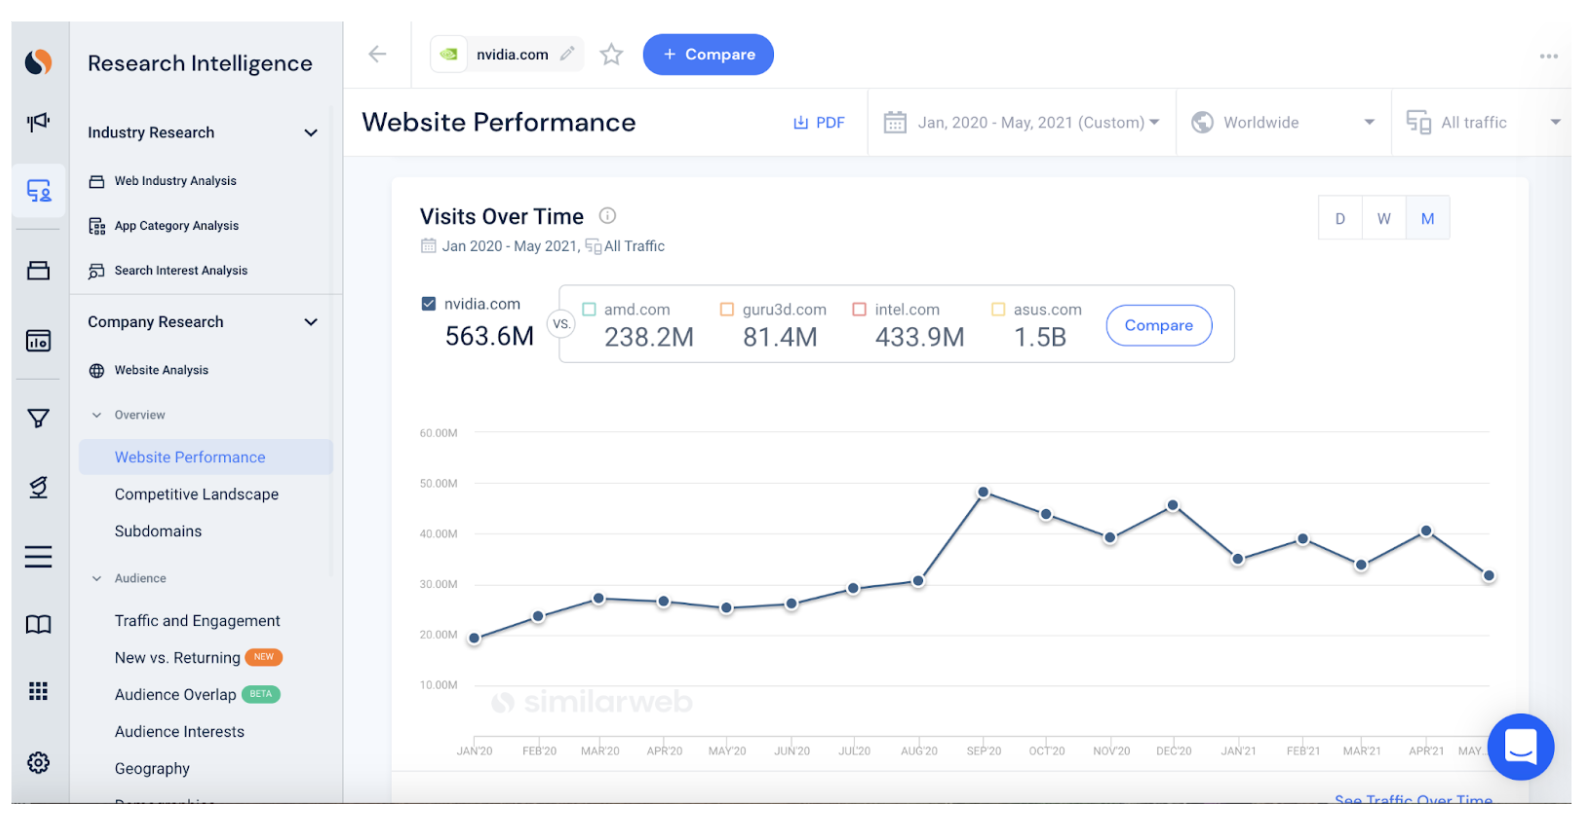This screenshot has width=1590, height=822.
Task: Open Traffic and Engagement page
Action: pyautogui.click(x=197, y=621)
